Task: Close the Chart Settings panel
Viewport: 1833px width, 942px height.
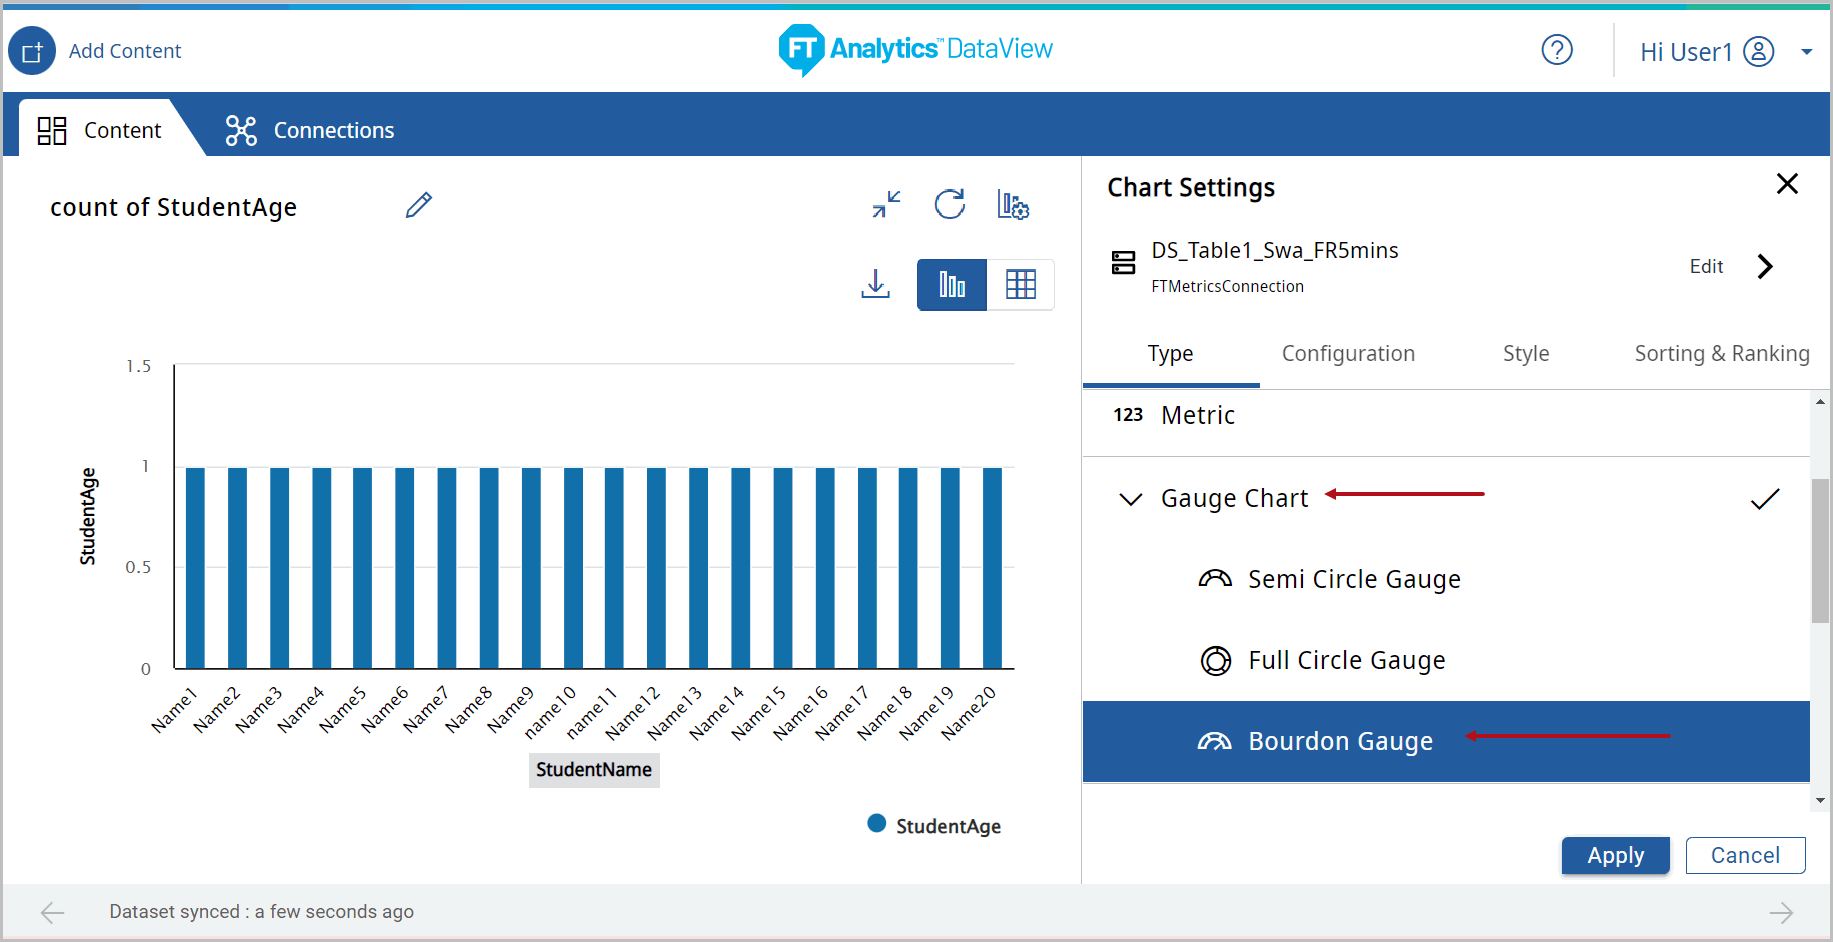Action: (x=1787, y=184)
